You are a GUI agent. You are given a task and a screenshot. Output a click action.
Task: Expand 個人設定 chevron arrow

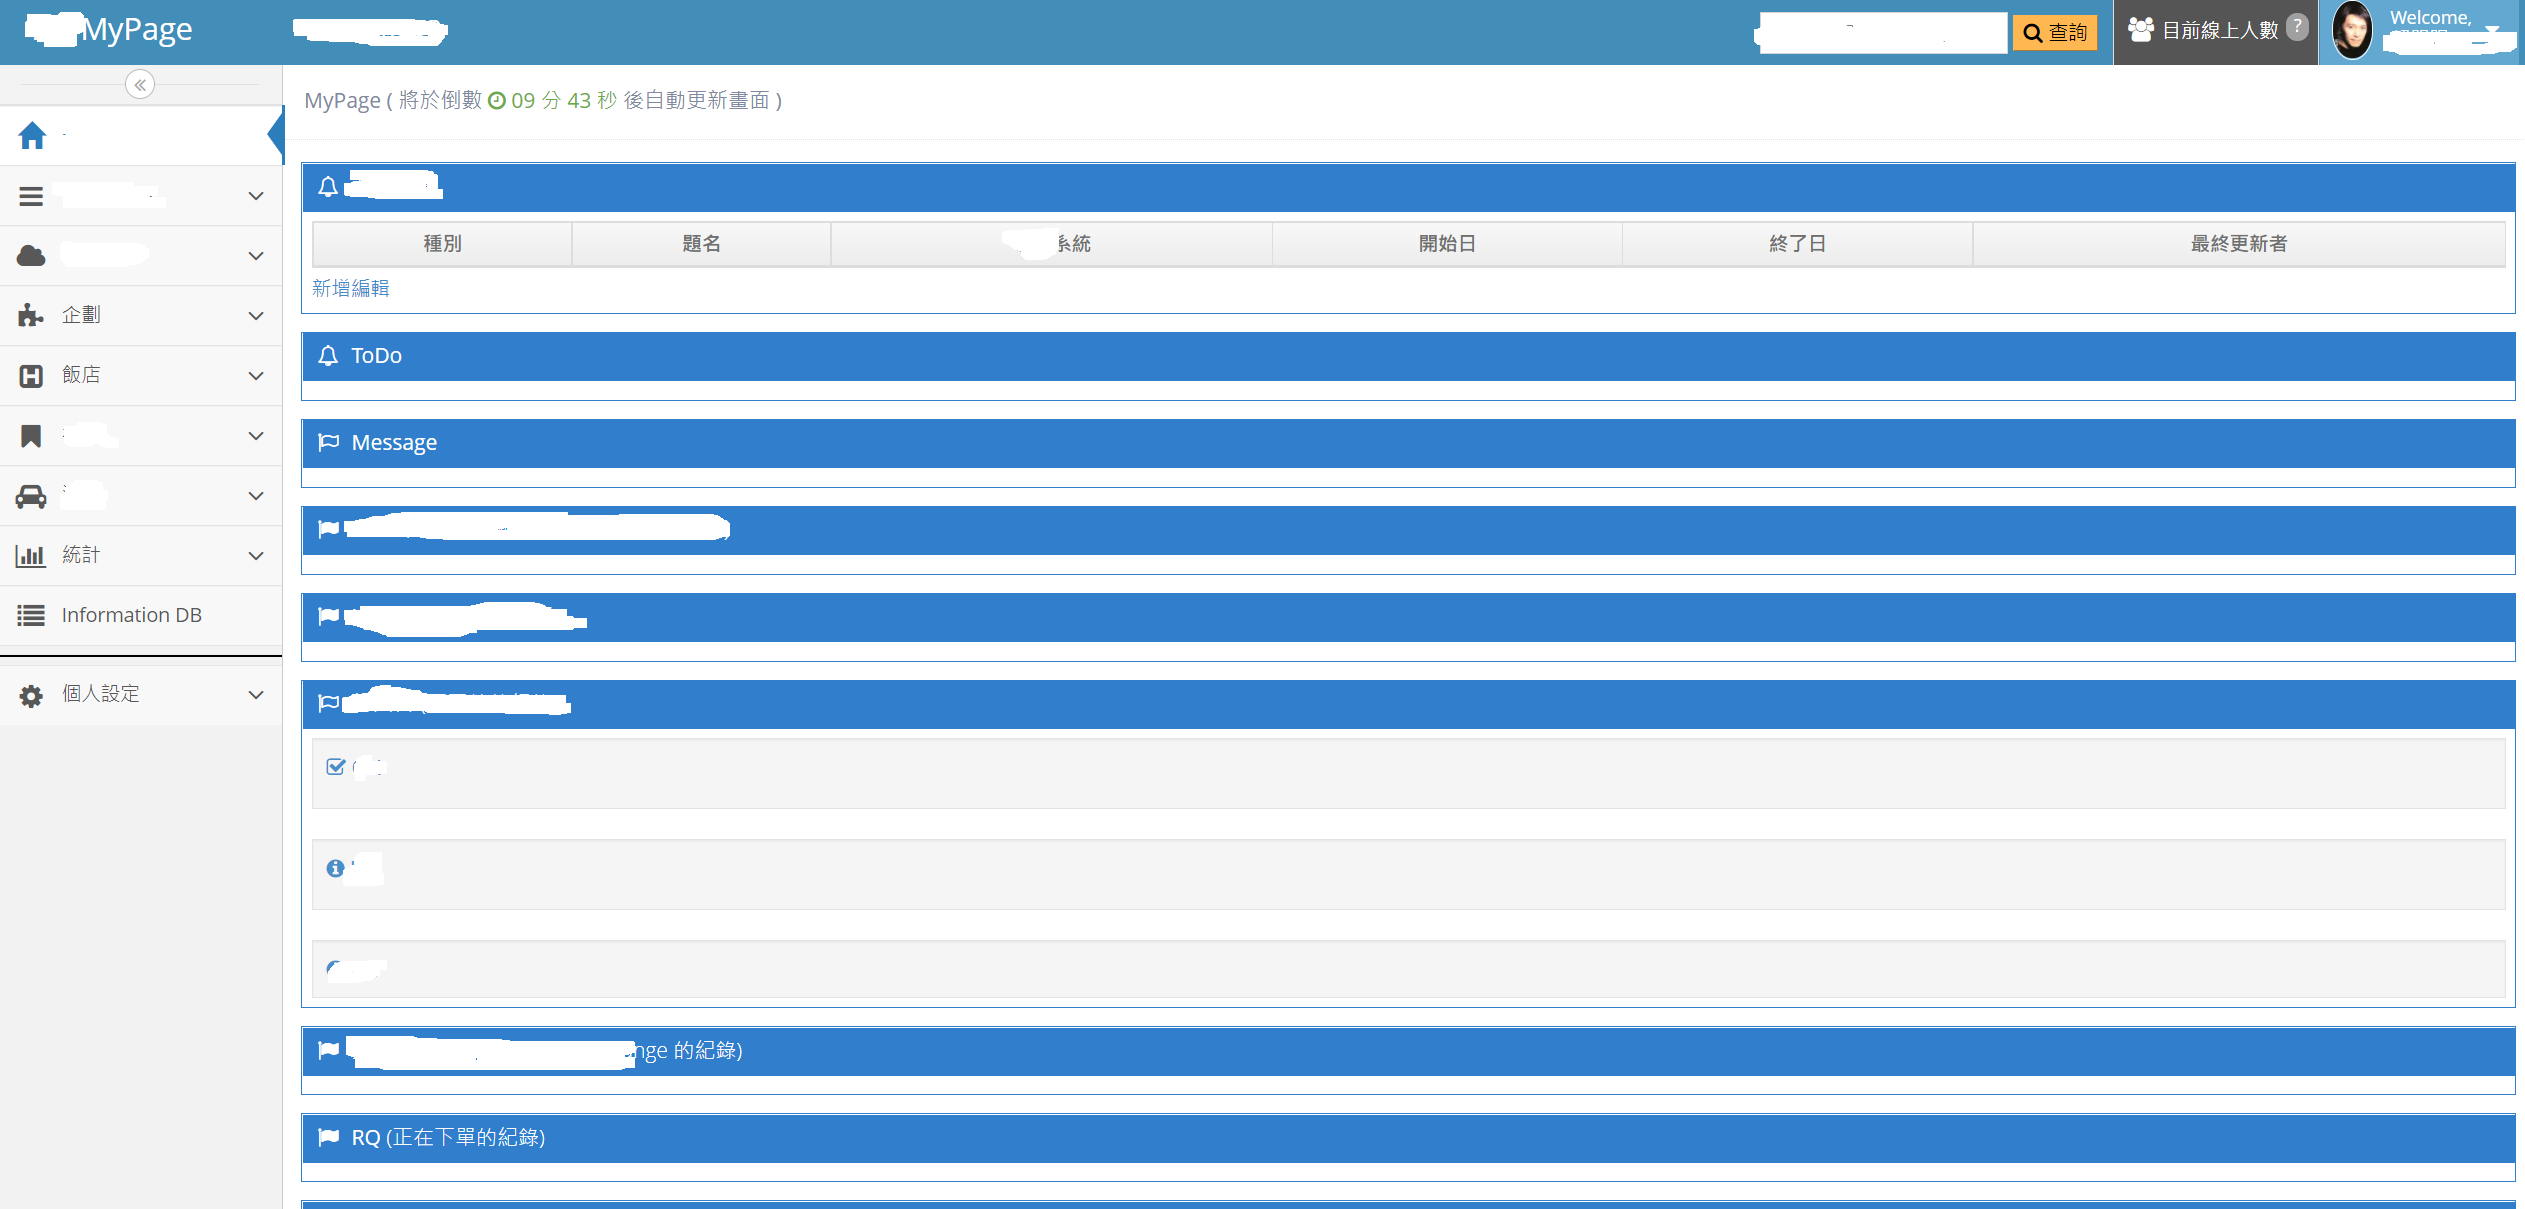click(256, 695)
